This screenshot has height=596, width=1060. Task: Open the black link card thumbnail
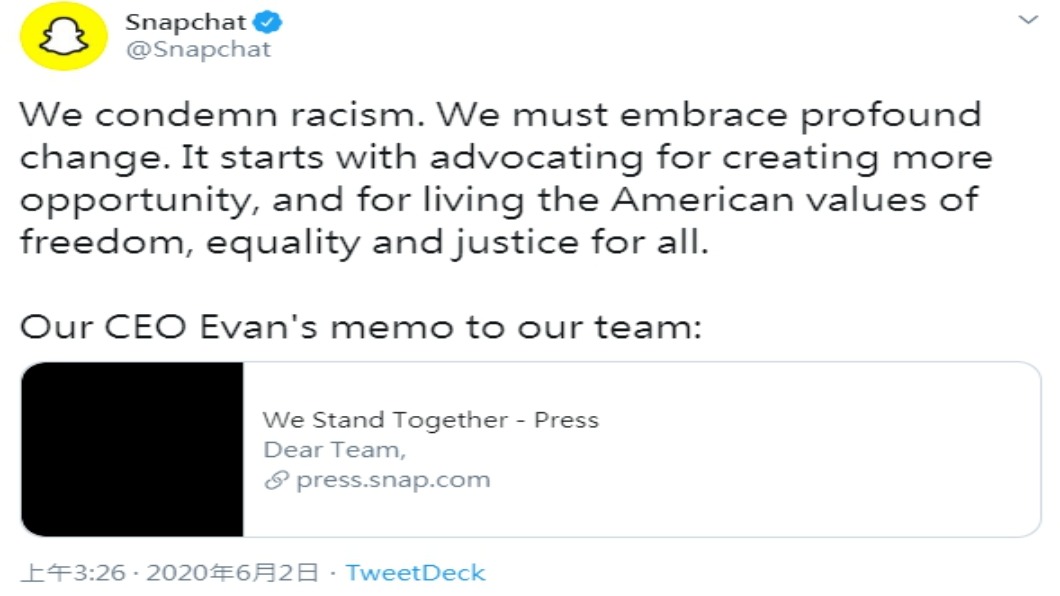point(132,449)
